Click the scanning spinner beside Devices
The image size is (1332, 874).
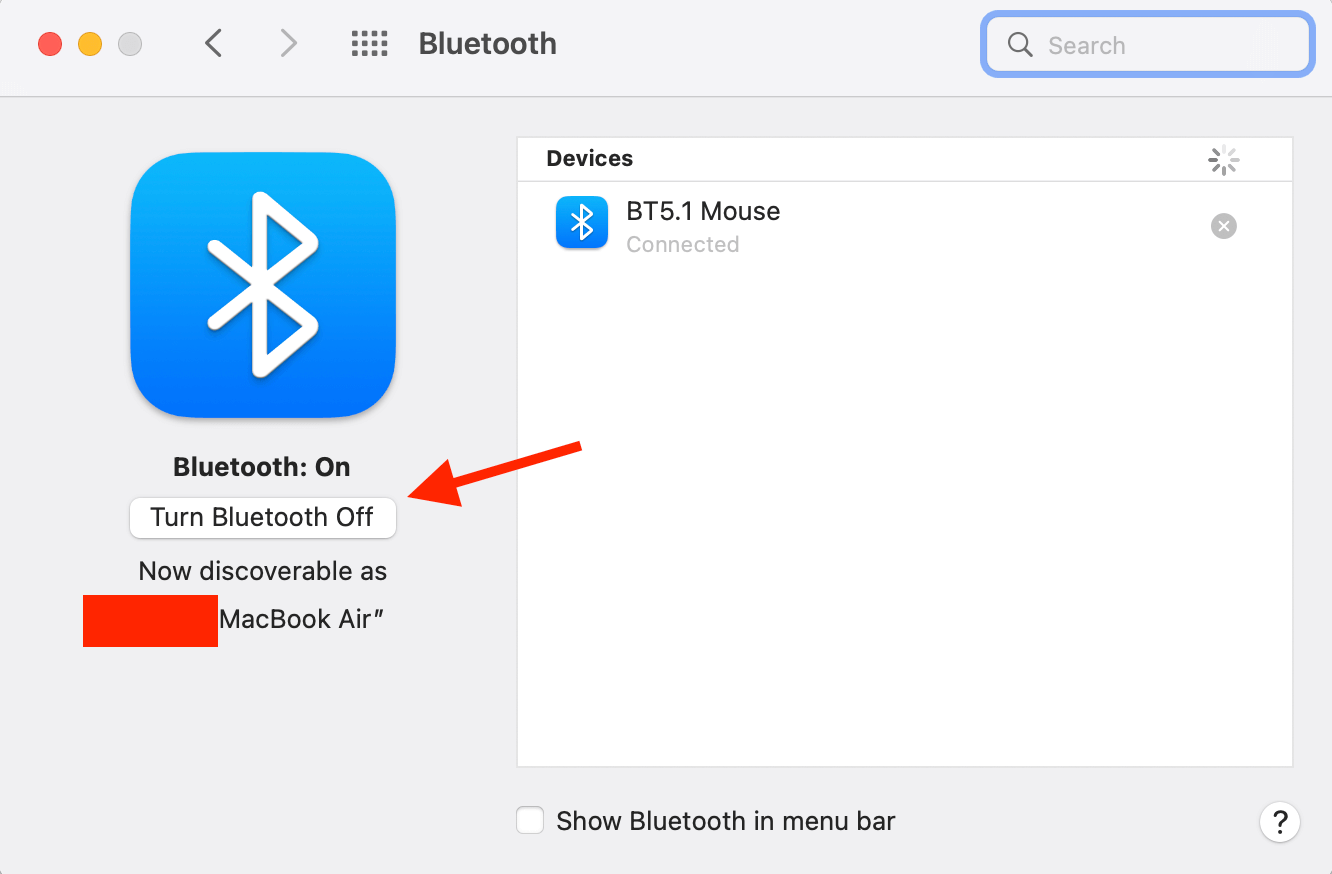[x=1223, y=160]
